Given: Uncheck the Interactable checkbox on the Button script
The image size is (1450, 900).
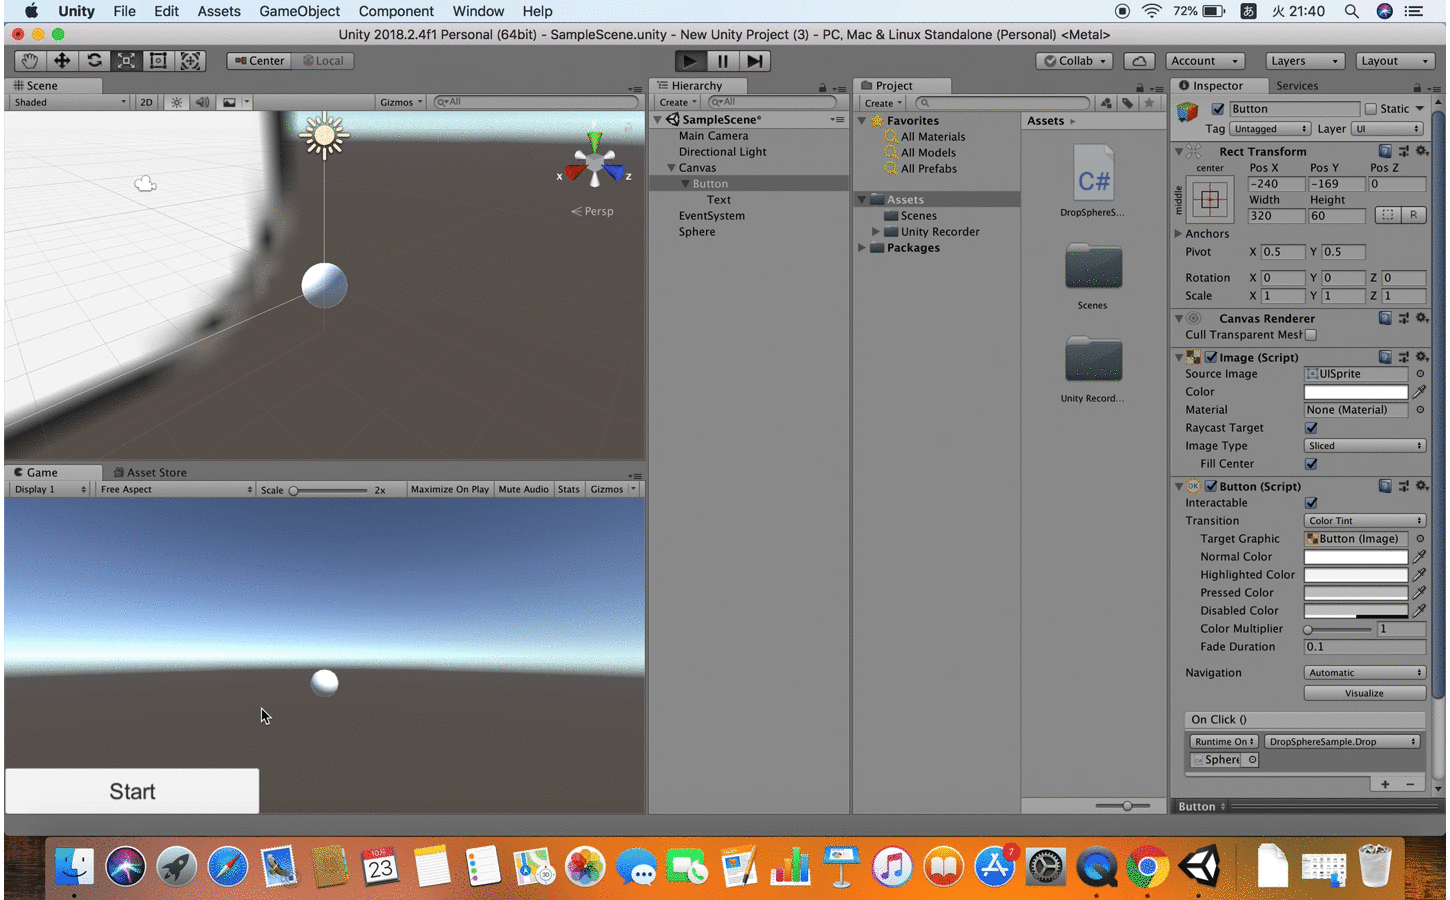Looking at the screenshot, I should click(x=1310, y=502).
